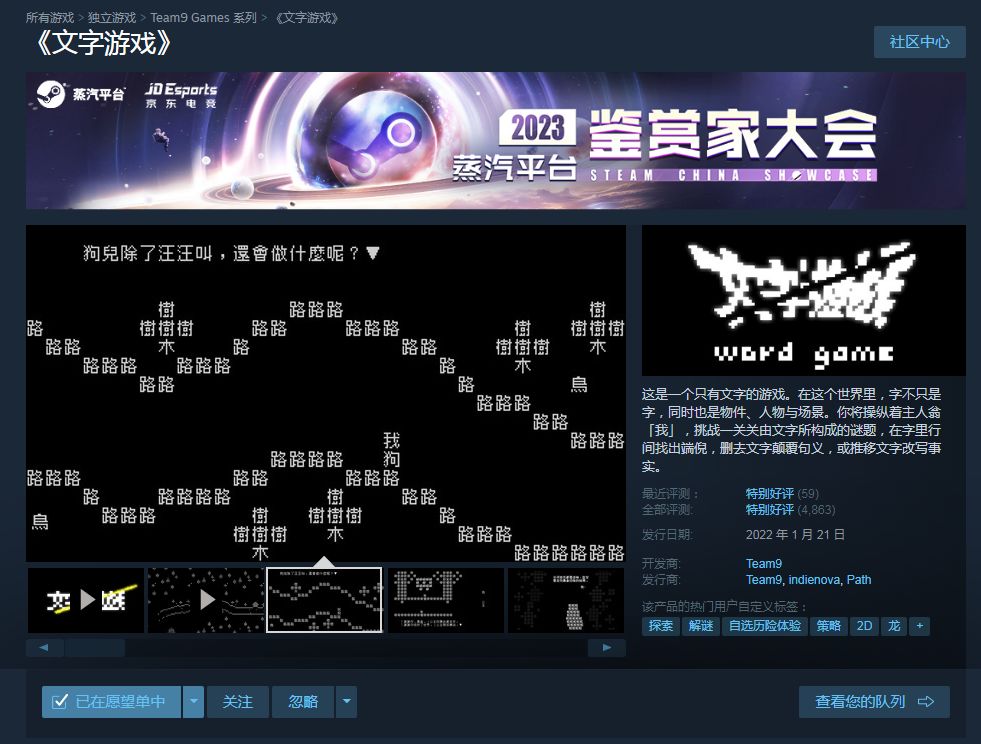981x744 pixels.
Task: Open recent reviews 特别好评 (59) link
Action: (782, 494)
